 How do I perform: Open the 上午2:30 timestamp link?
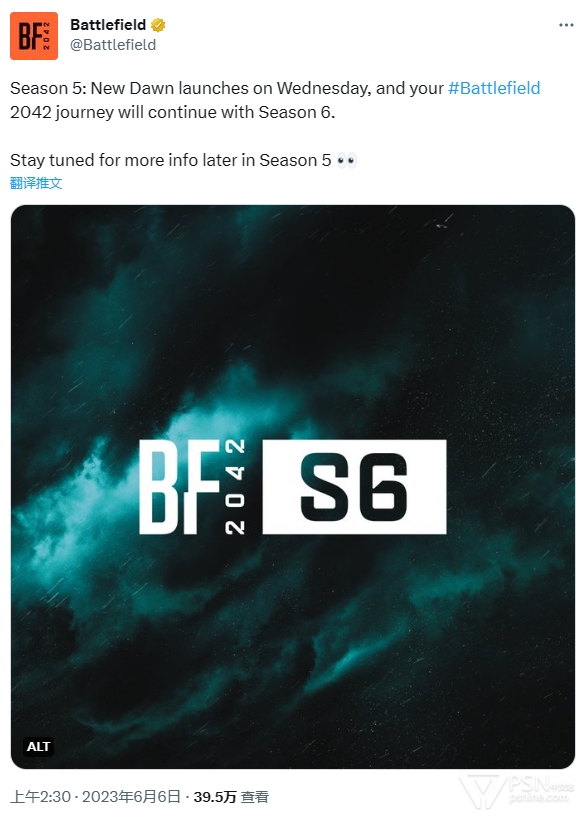[40, 797]
